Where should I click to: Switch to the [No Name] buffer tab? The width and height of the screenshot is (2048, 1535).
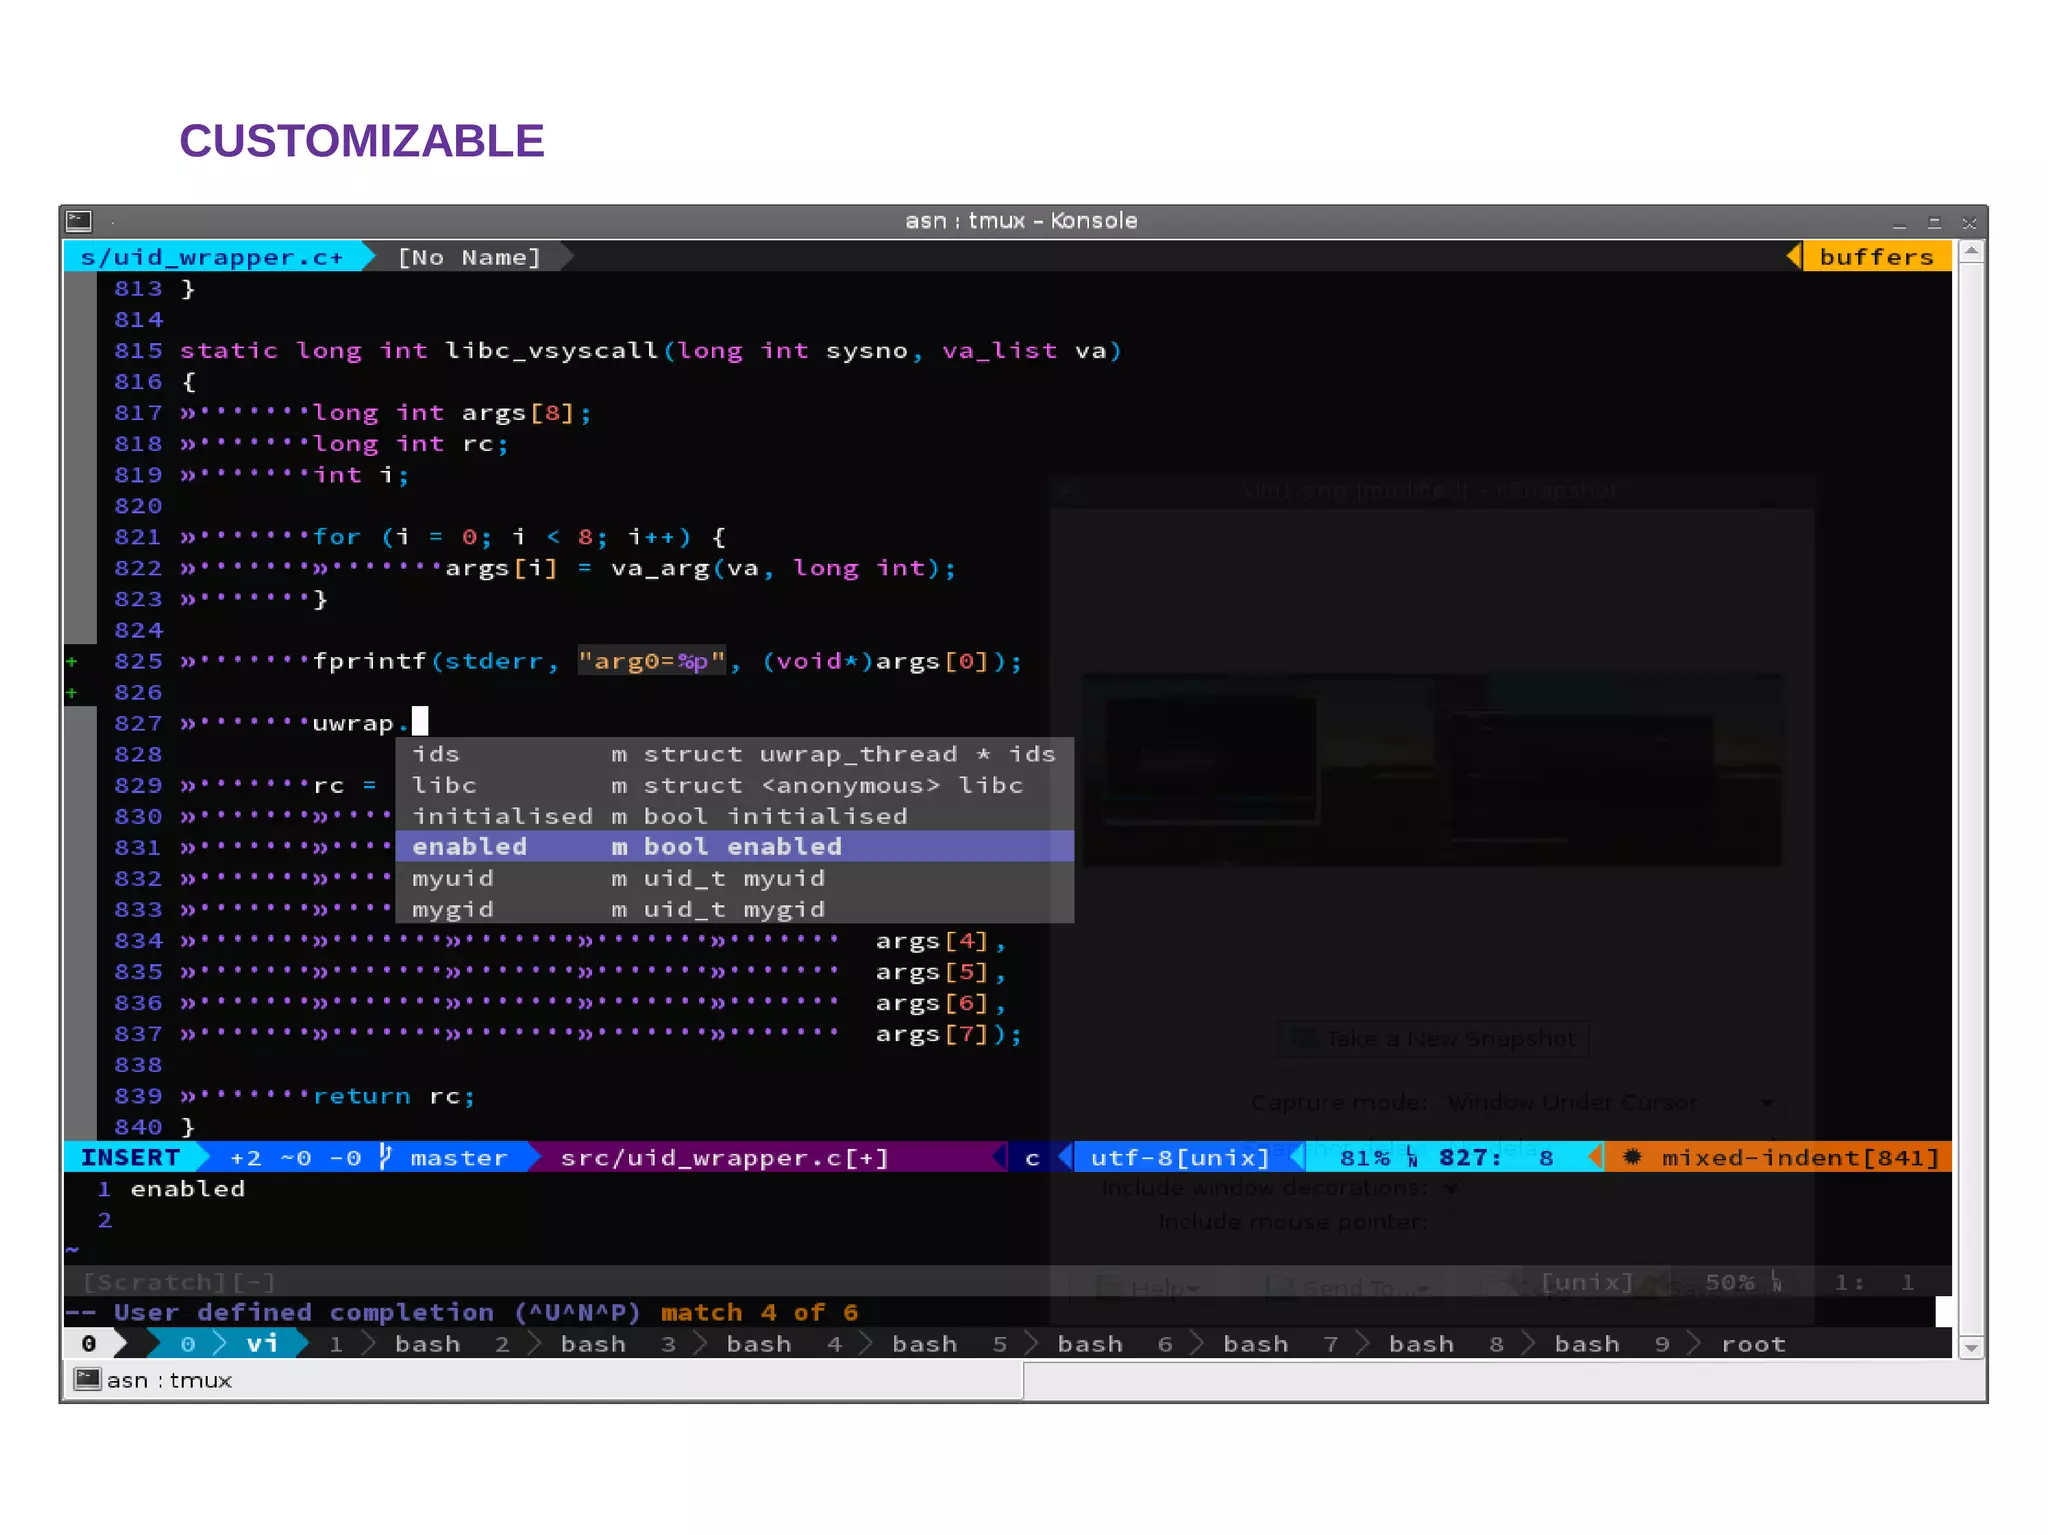(x=469, y=257)
